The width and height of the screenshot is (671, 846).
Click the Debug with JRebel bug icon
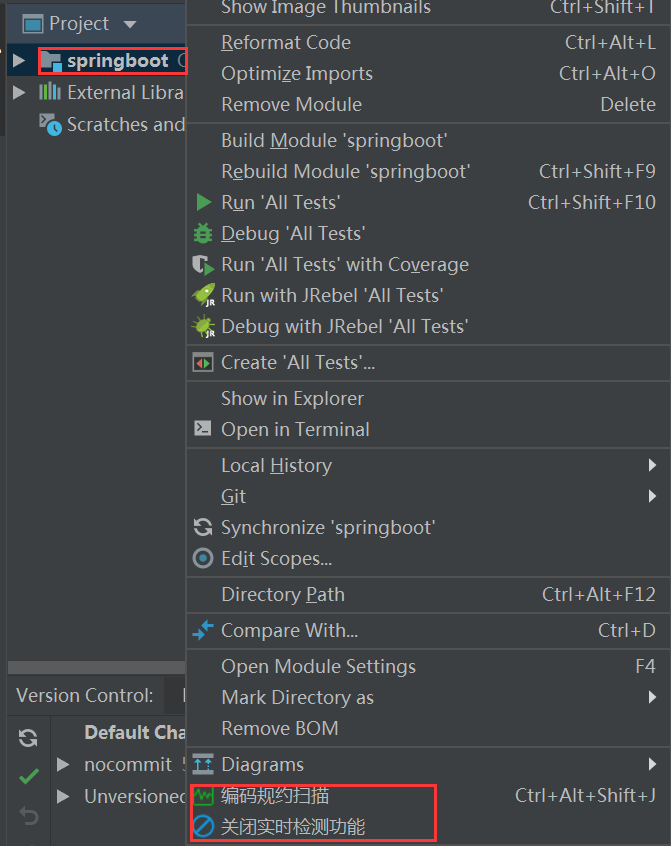pos(203,326)
